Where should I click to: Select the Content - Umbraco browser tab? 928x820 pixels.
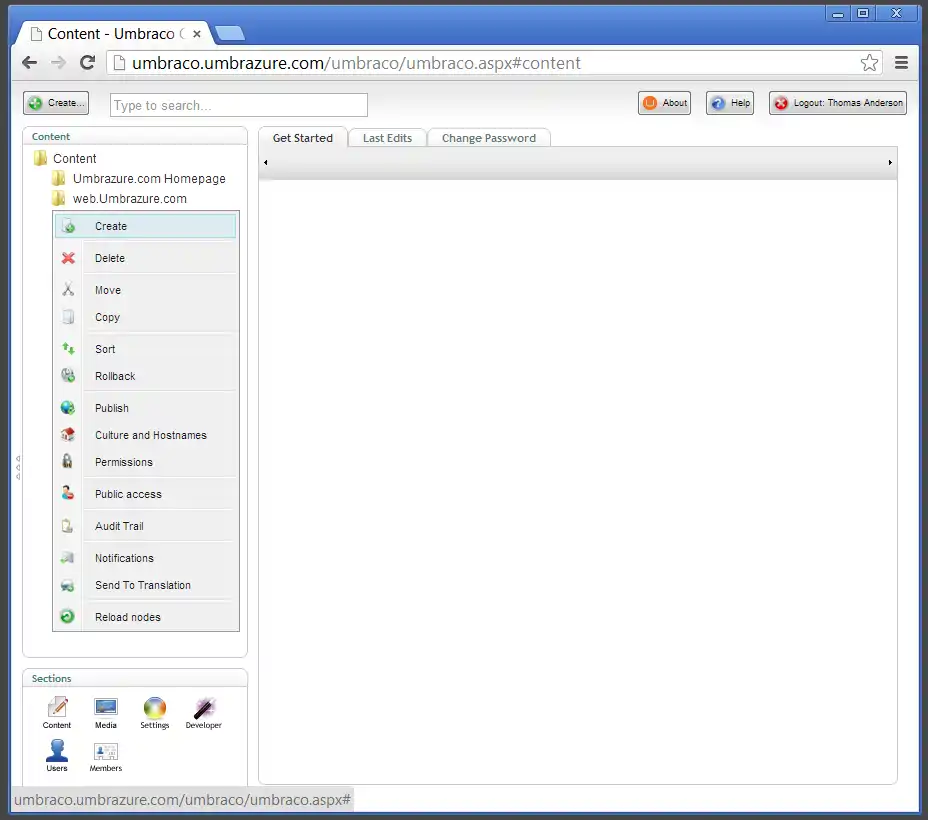tap(111, 34)
